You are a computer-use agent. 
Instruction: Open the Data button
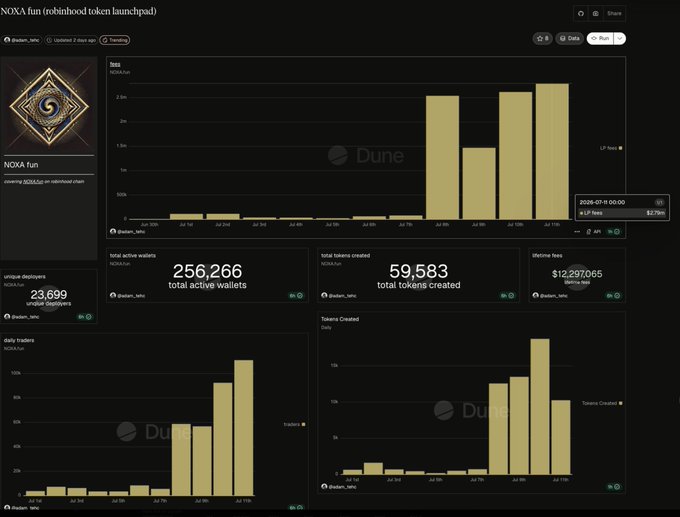[569, 38]
